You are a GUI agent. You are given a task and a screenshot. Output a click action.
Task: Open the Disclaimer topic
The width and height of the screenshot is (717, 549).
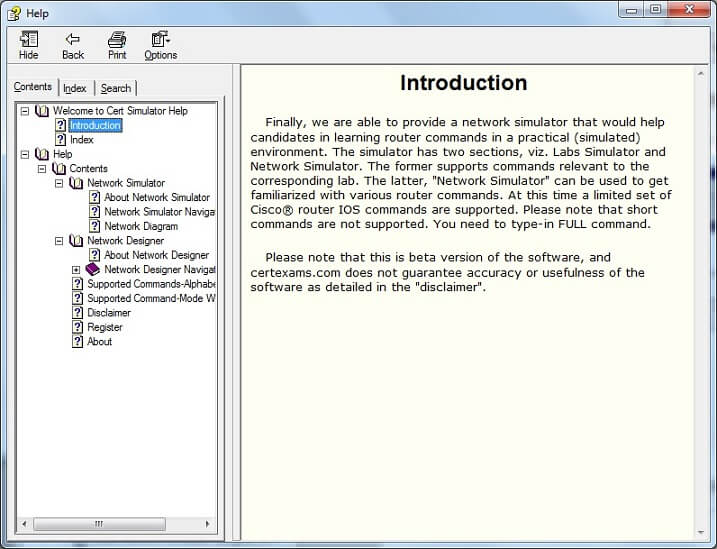[109, 313]
